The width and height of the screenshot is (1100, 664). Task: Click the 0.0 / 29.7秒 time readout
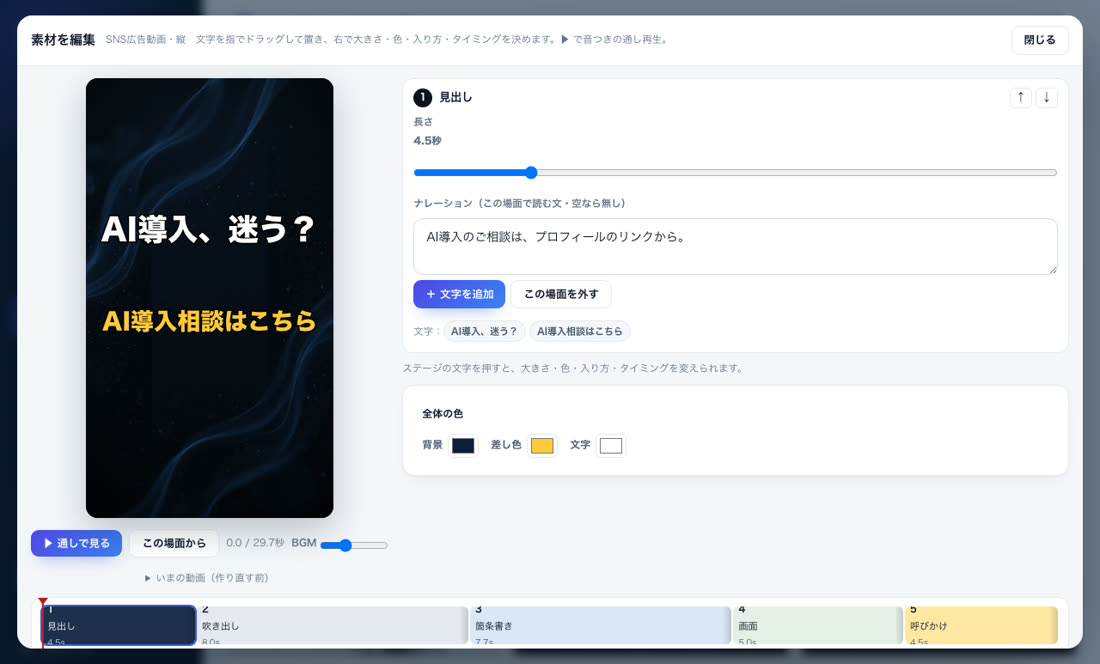[x=255, y=543]
